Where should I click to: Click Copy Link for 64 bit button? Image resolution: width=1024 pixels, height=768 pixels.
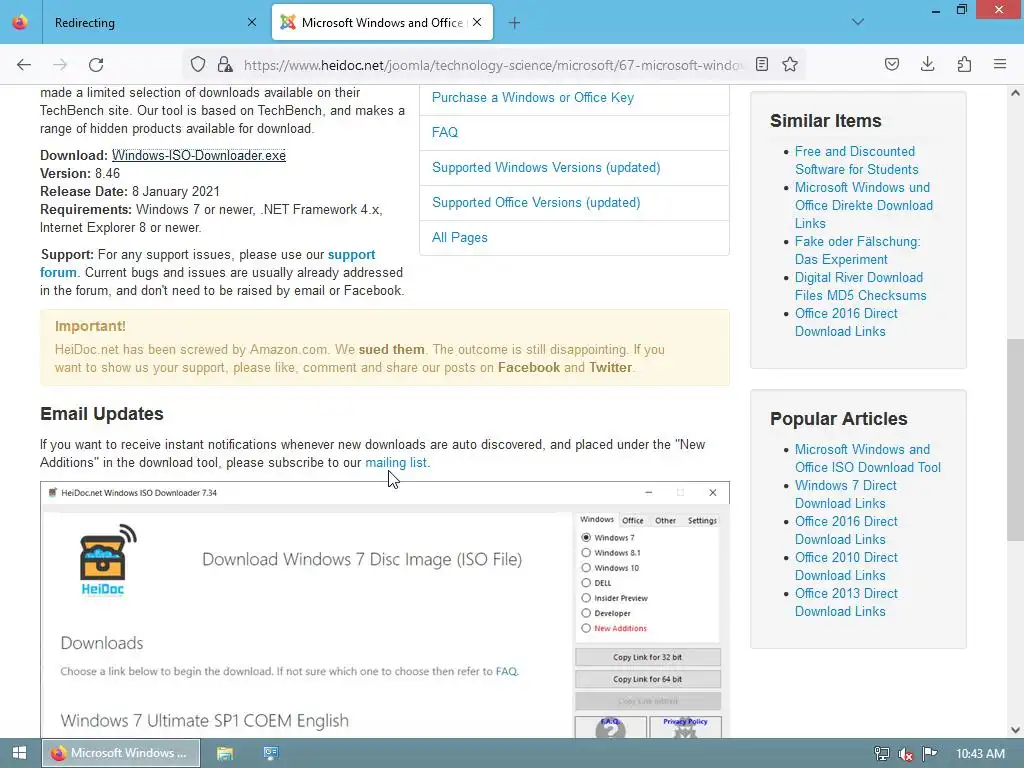[647, 679]
